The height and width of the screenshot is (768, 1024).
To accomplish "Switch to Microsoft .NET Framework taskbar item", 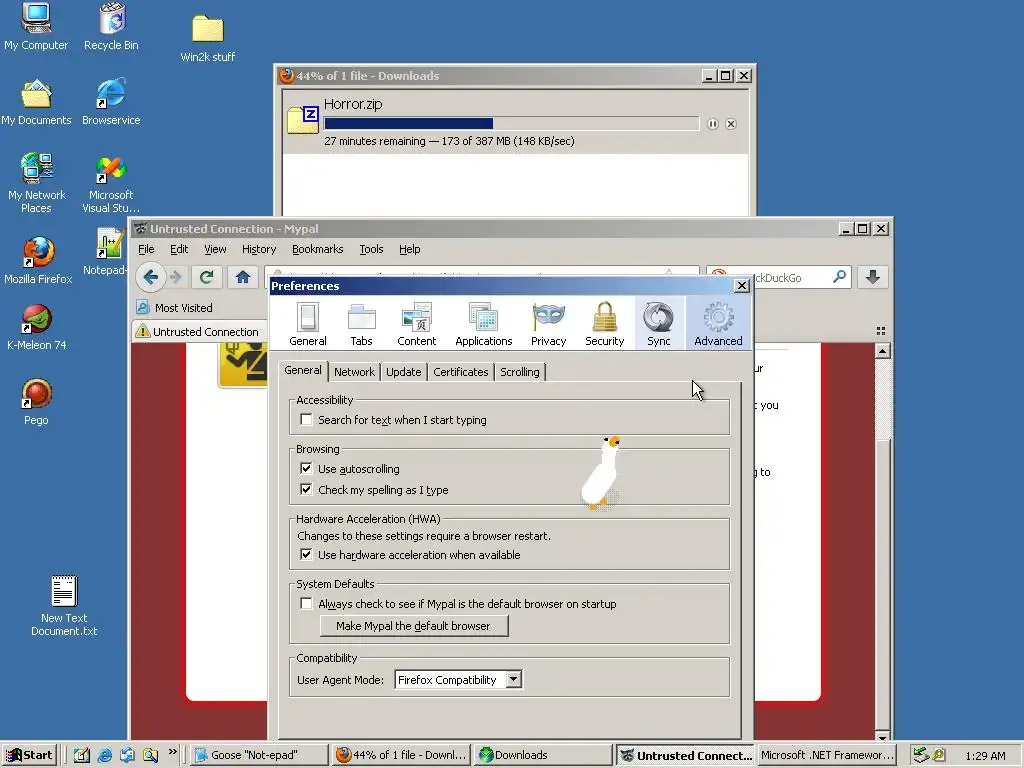I will coord(827,755).
